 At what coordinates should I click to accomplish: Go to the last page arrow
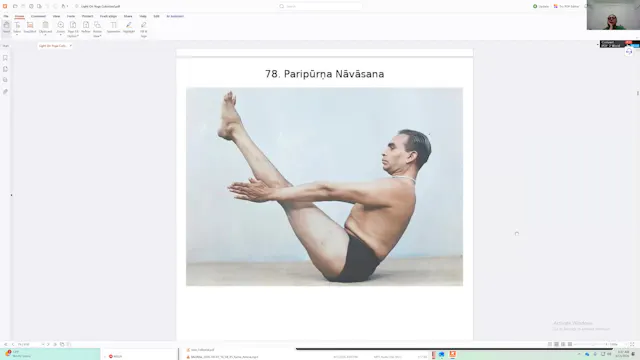pos(55,344)
